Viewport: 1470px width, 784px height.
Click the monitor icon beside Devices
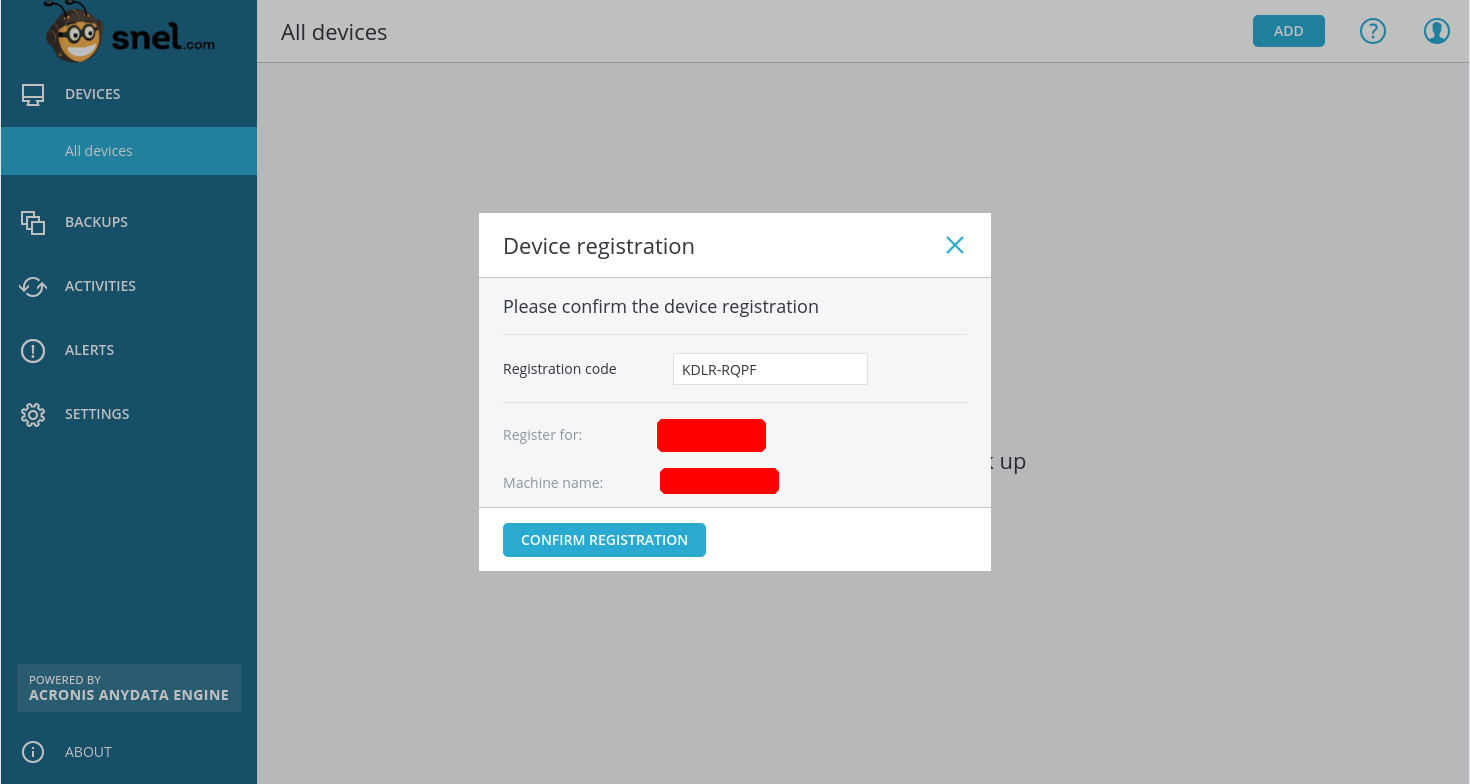click(x=33, y=95)
